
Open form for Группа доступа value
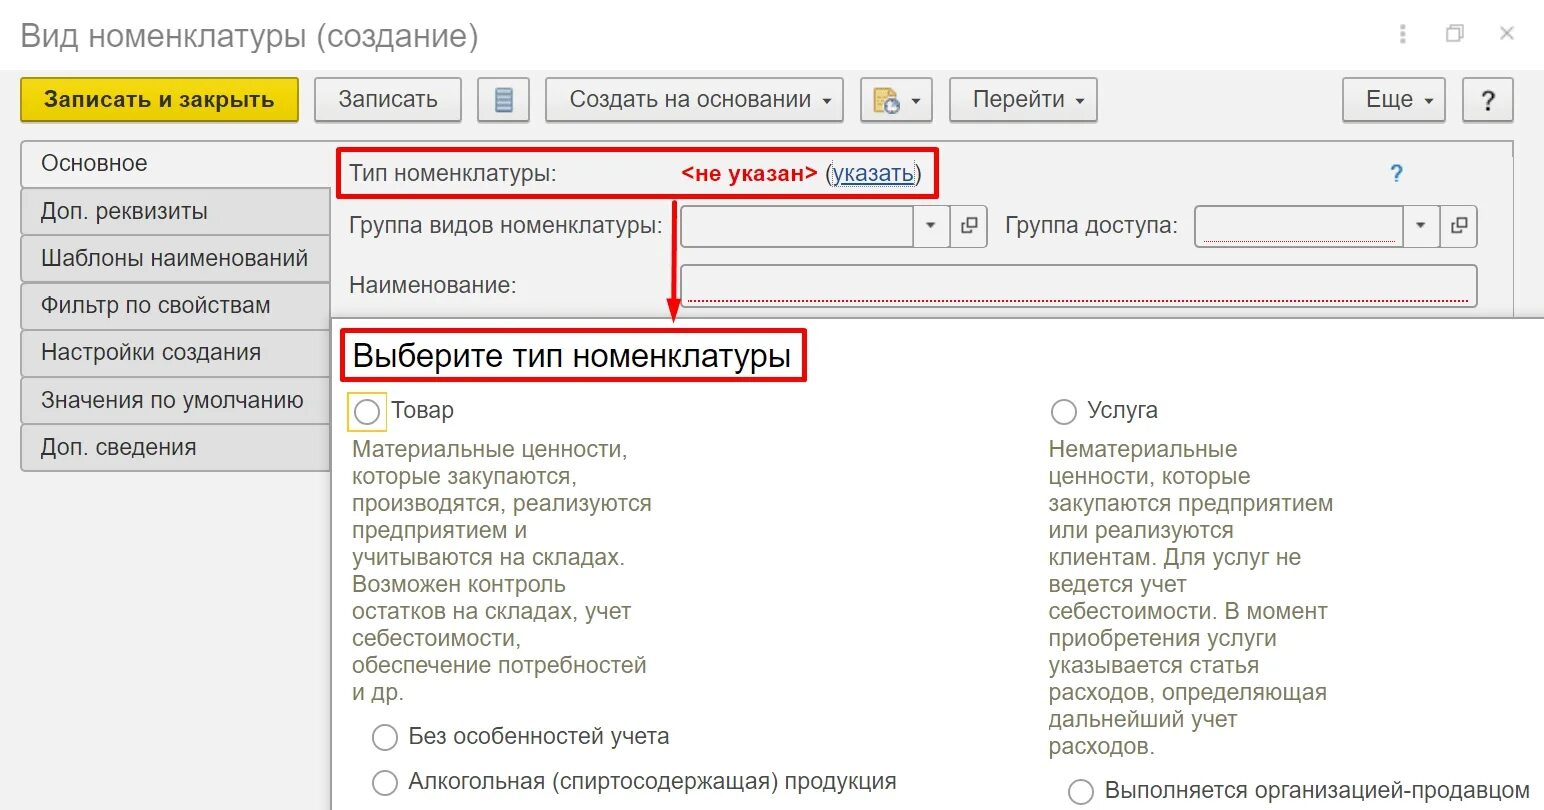tap(1458, 226)
